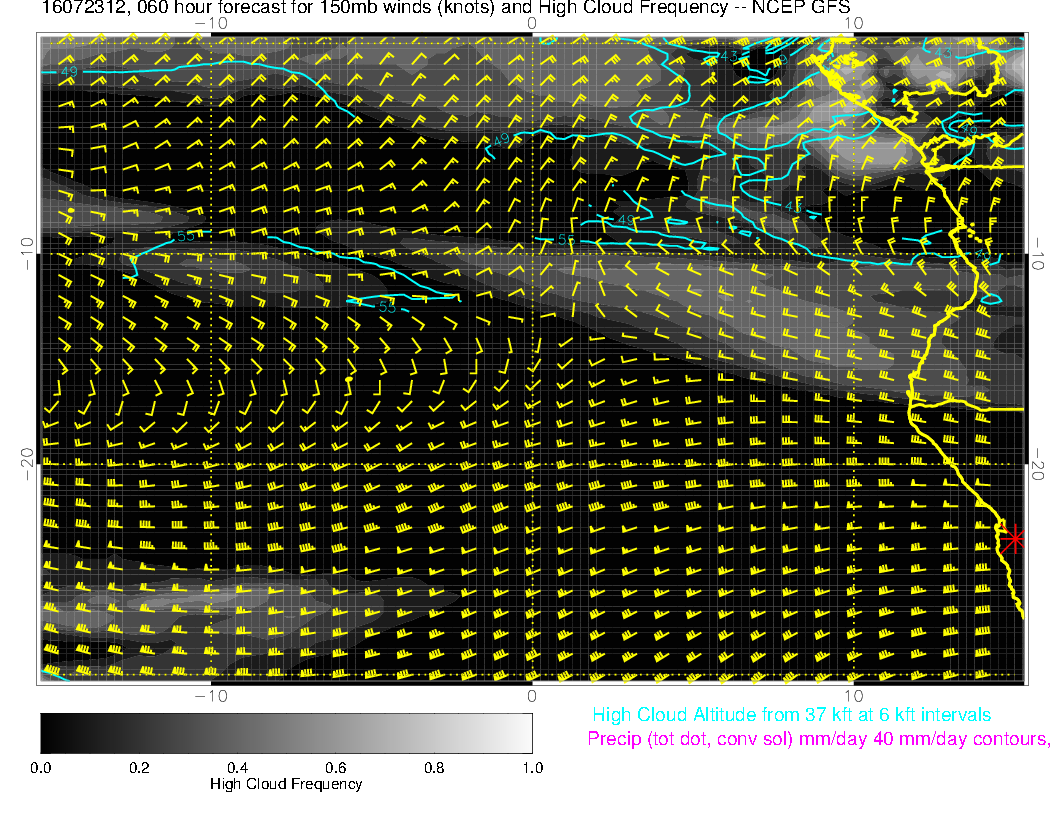Click the 0.2 tick label on colorbar

click(x=139, y=768)
